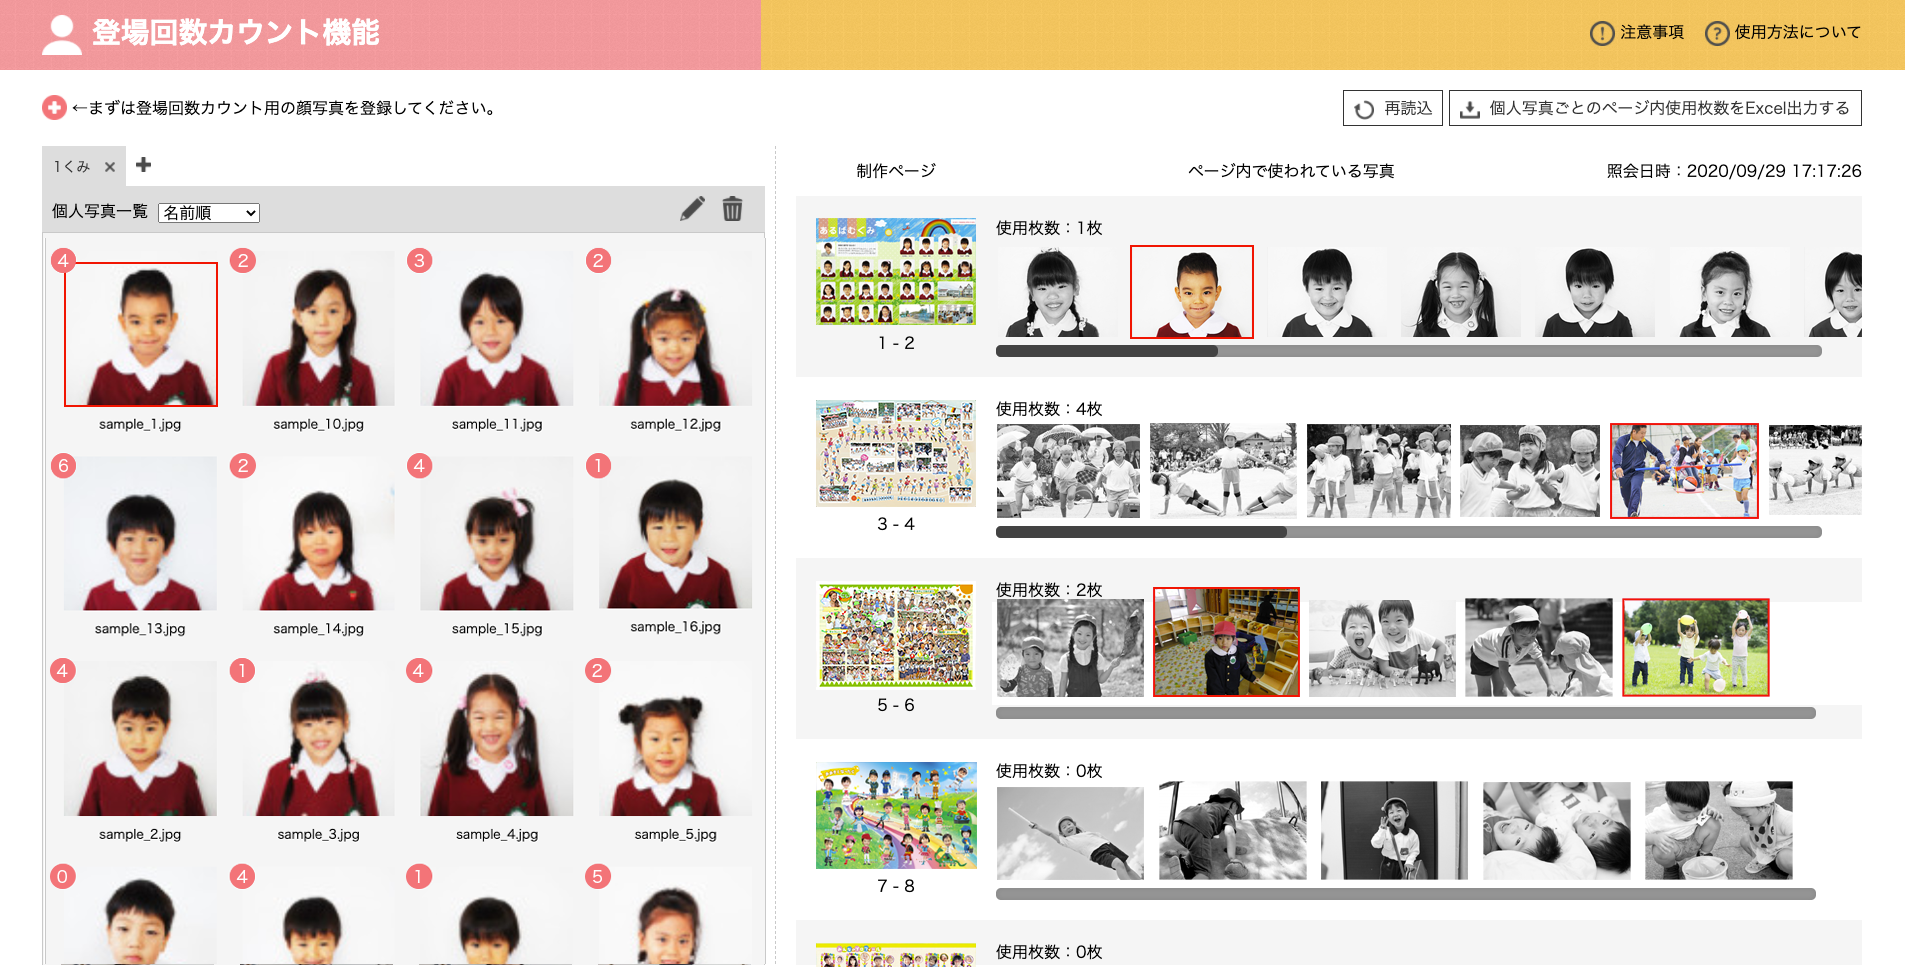
Task: Click the pencil icon to edit photo list
Action: tap(692, 209)
